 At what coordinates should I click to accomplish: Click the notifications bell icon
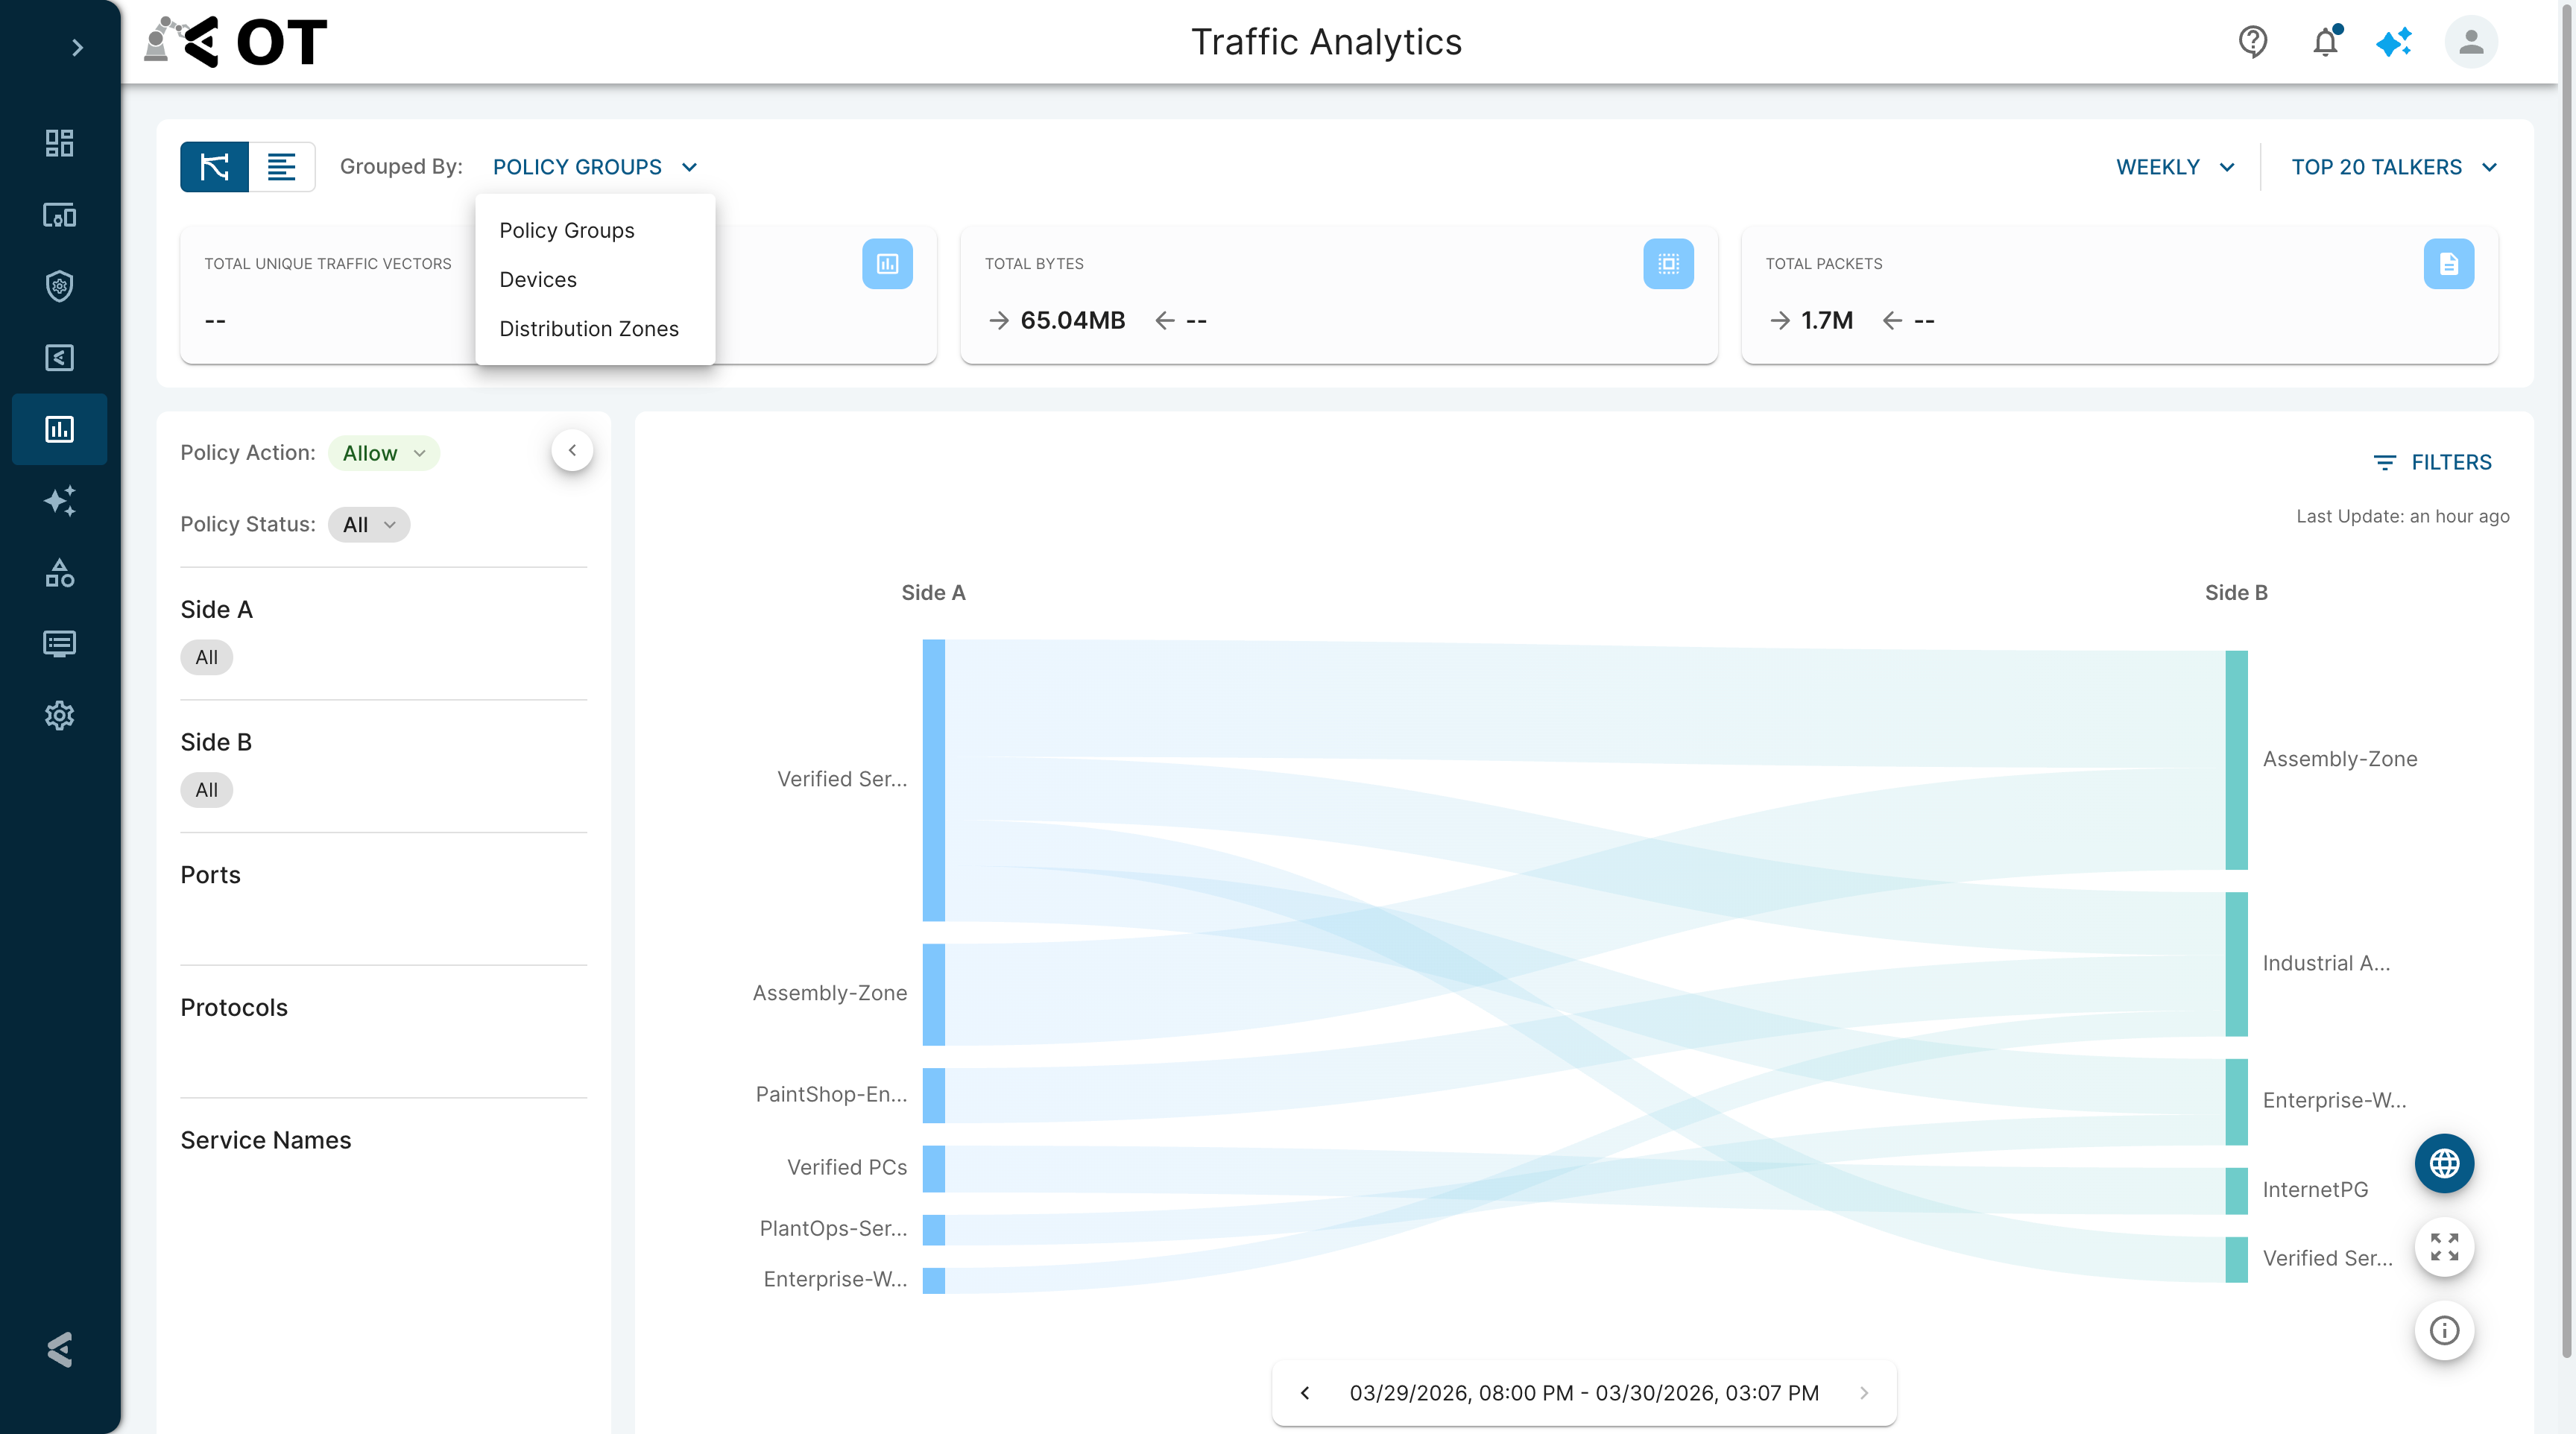pos(2325,42)
